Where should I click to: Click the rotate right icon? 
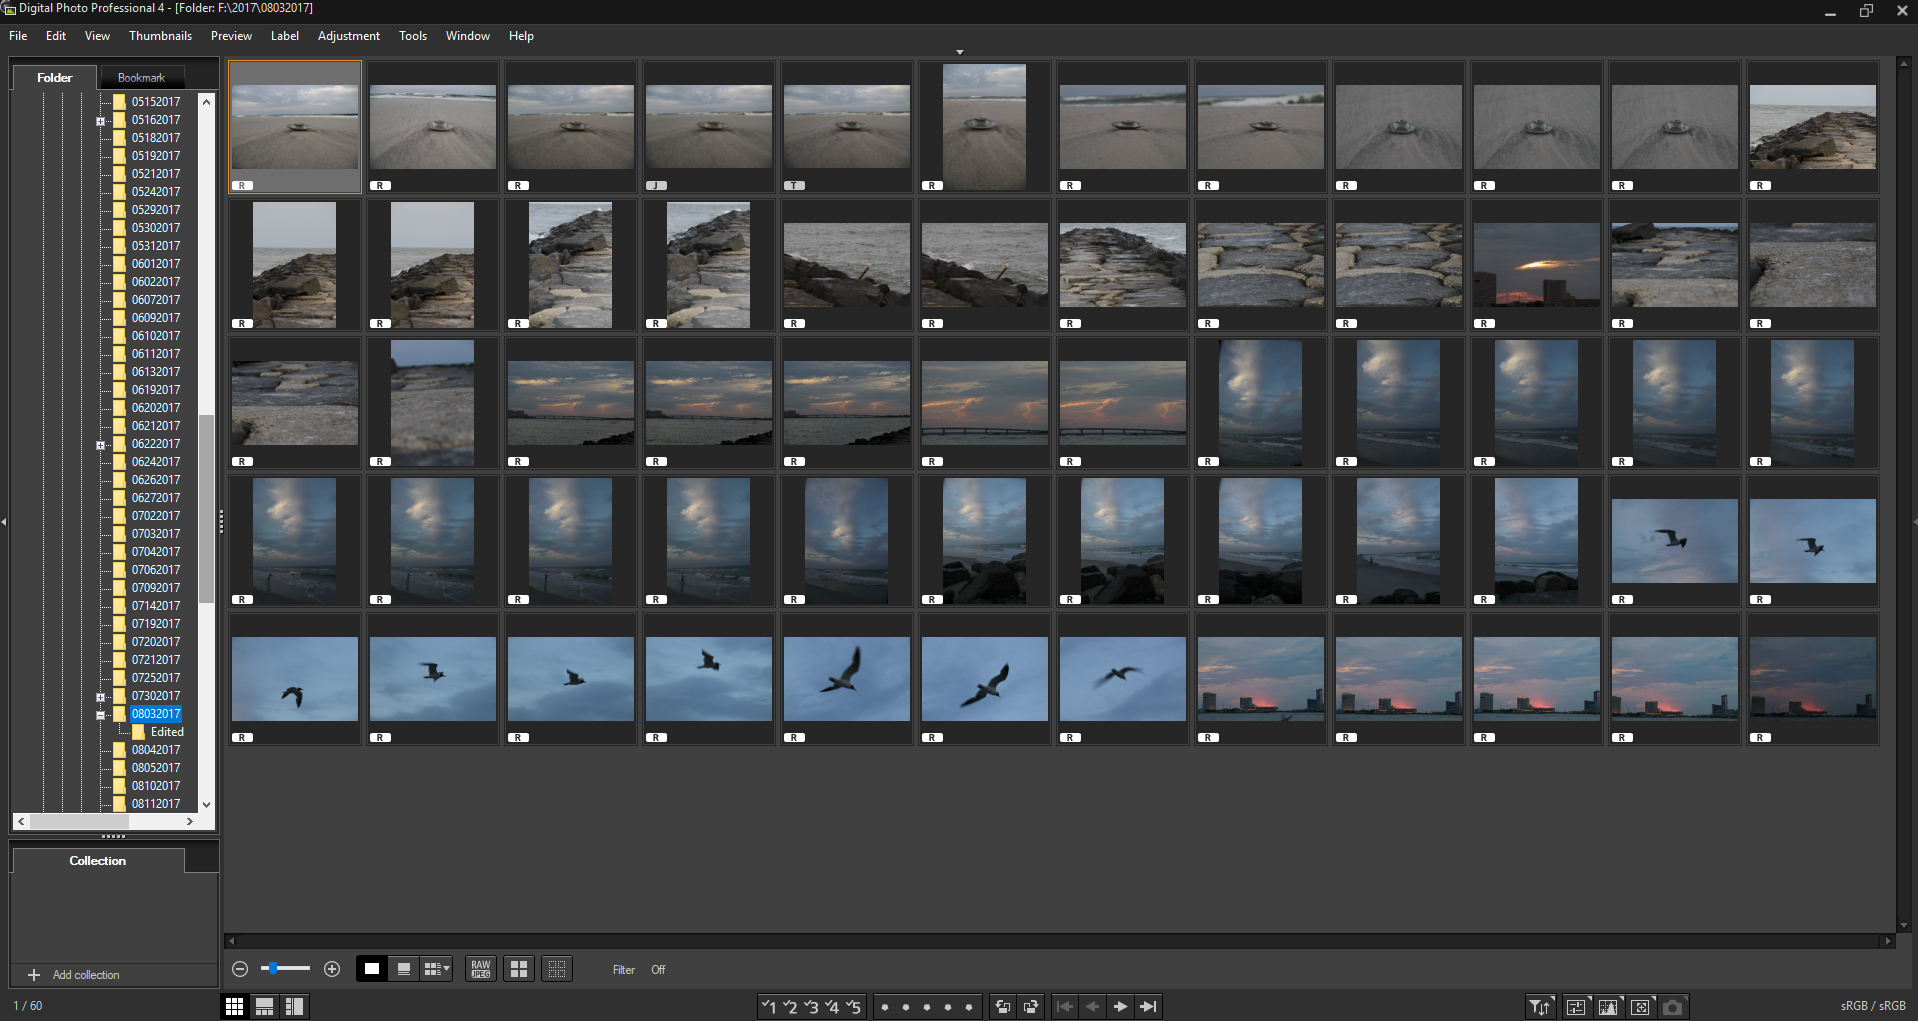[x=1031, y=1007]
